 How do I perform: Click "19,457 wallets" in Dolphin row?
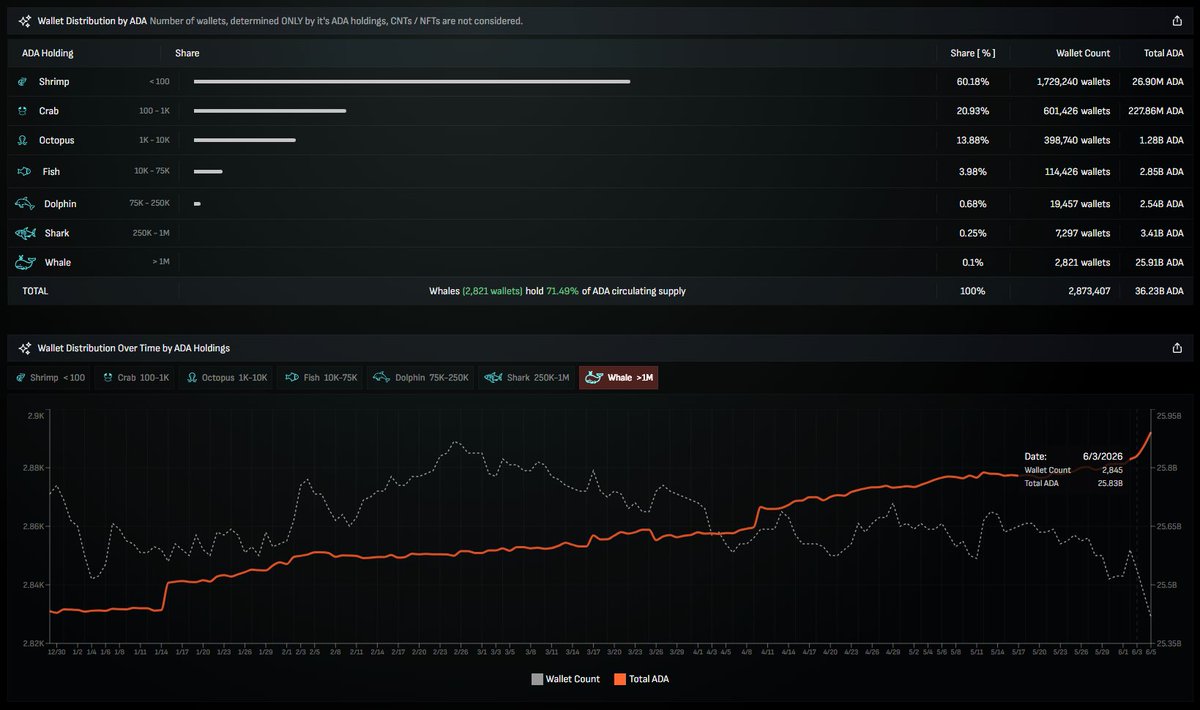(x=1078, y=204)
